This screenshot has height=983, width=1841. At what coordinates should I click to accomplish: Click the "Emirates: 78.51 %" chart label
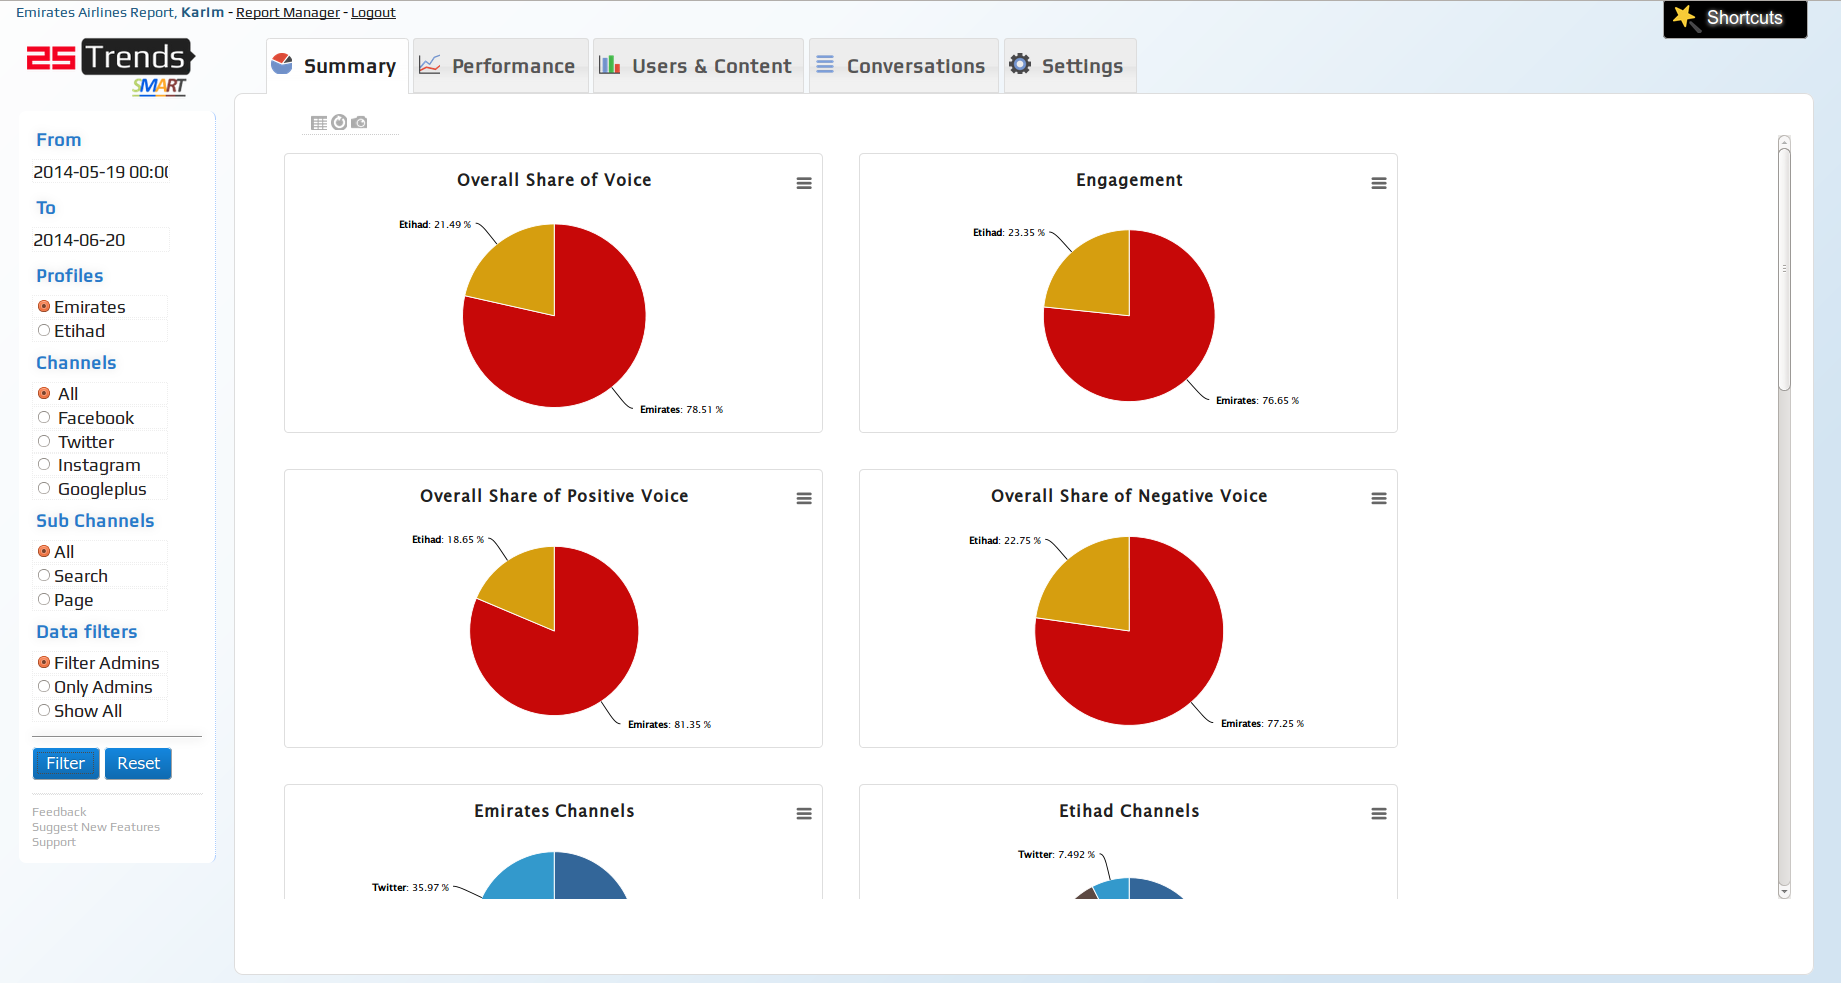pyautogui.click(x=681, y=409)
